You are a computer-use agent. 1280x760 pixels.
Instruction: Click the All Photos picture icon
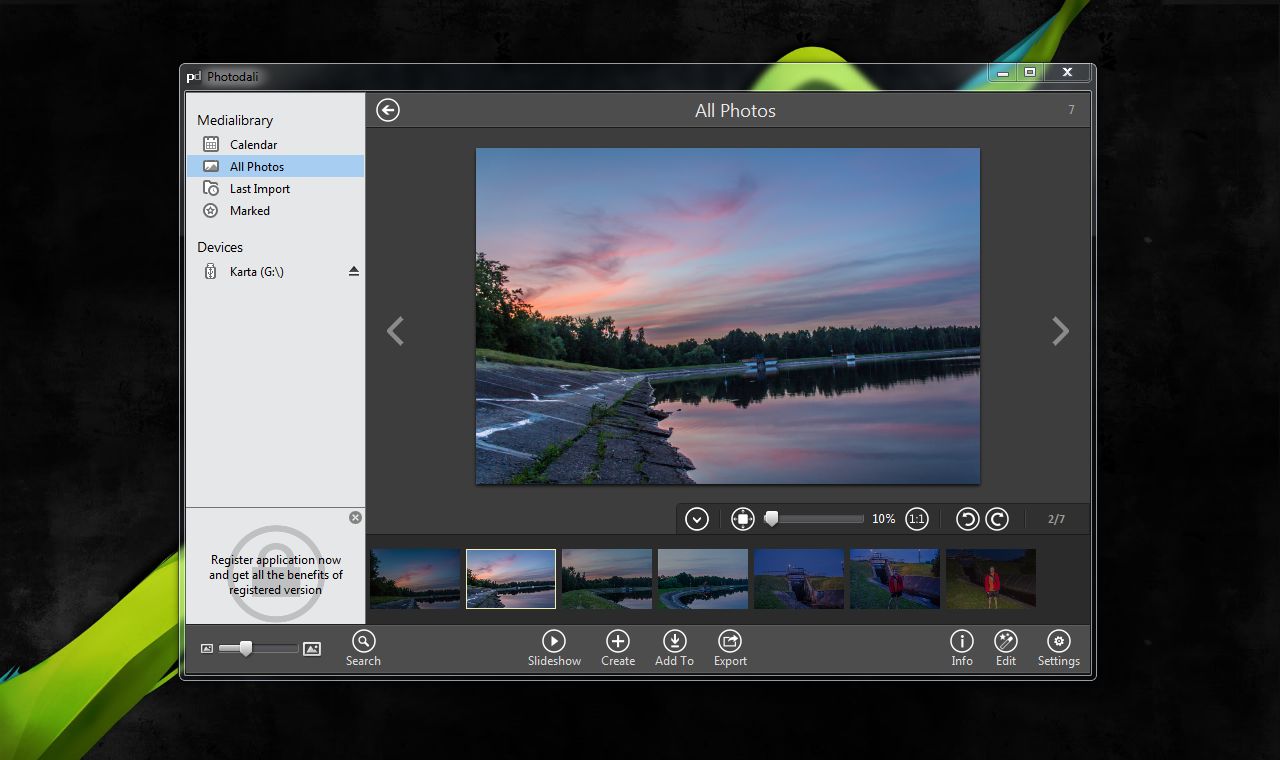point(210,166)
